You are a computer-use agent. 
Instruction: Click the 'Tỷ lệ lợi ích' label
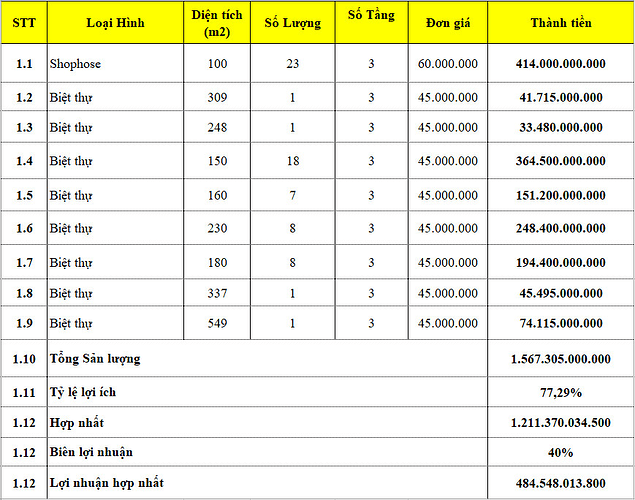[x=89, y=391]
